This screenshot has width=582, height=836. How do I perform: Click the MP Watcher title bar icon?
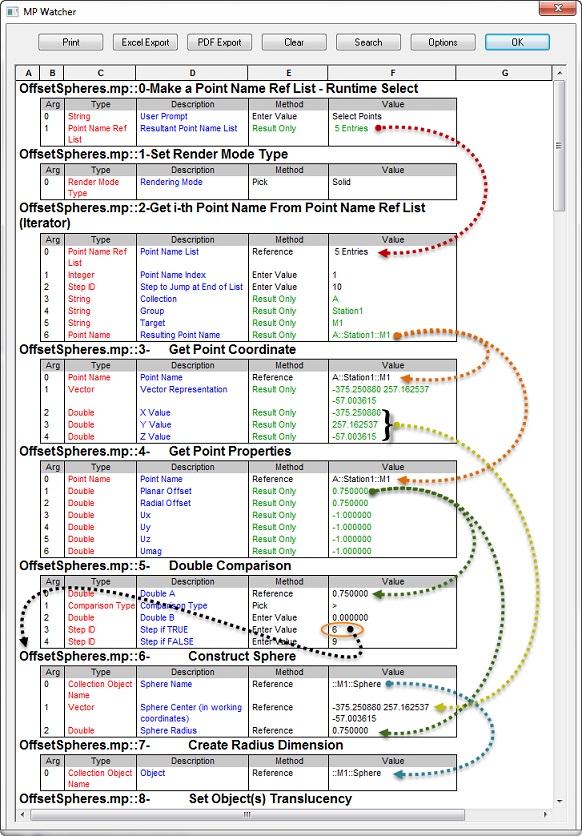click(12, 11)
